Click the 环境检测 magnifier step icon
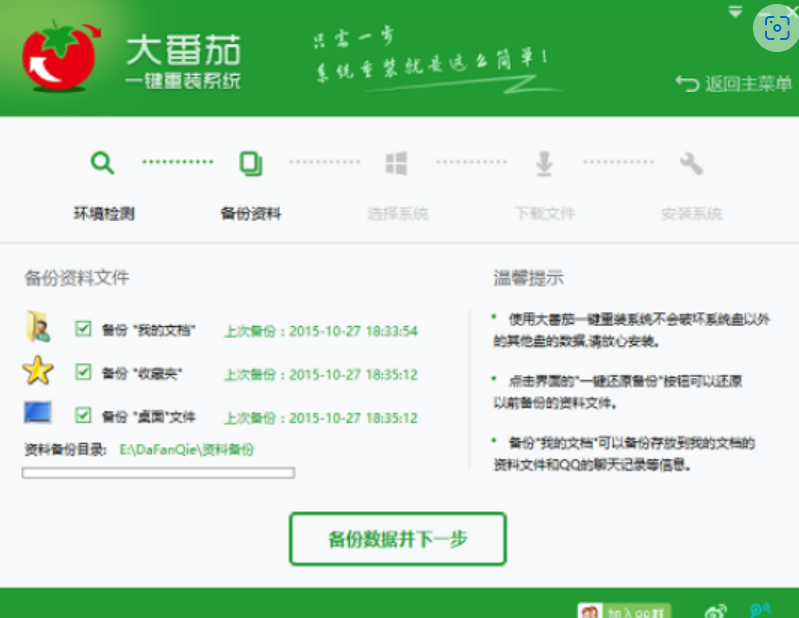 tap(102, 163)
